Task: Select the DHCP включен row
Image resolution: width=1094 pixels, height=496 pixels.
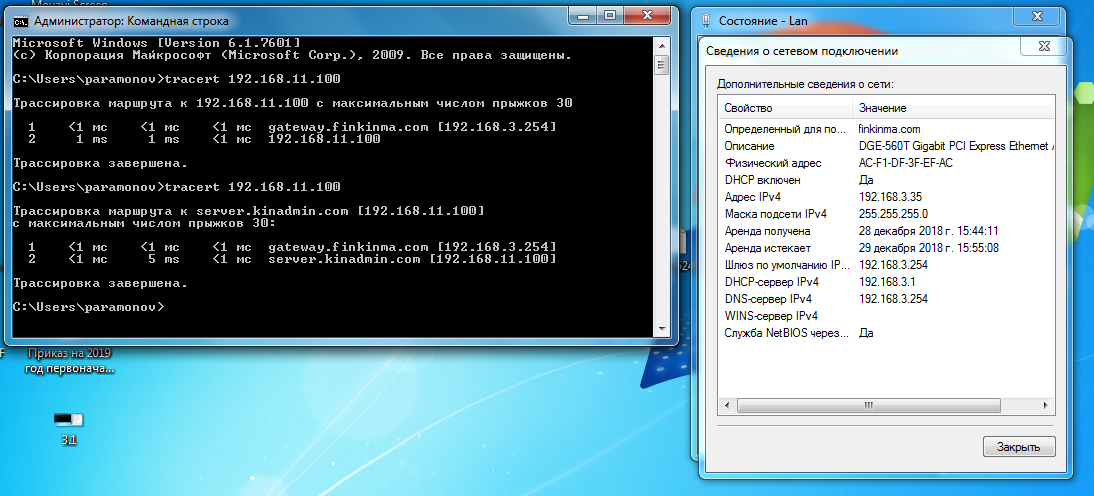Action: click(x=886, y=180)
